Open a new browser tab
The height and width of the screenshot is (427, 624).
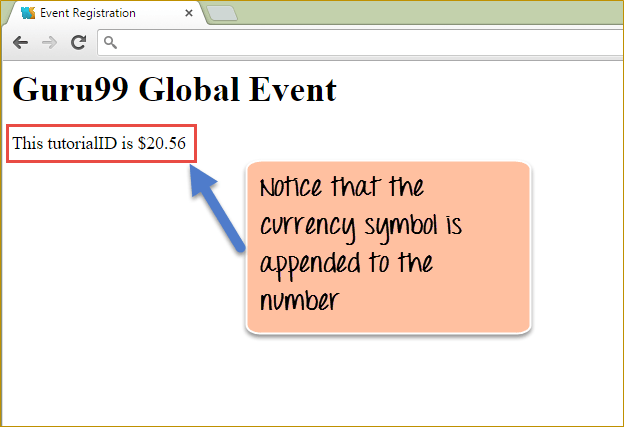[220, 13]
